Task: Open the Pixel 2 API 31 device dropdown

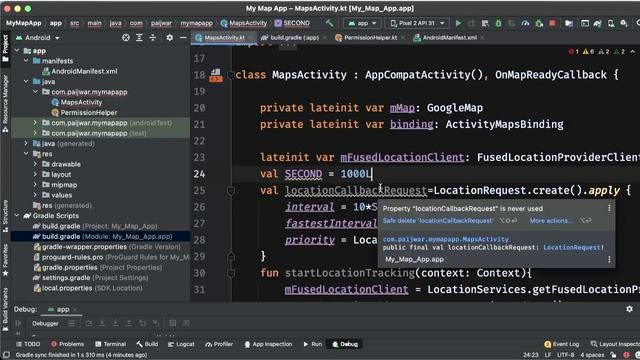Action: coord(417,23)
